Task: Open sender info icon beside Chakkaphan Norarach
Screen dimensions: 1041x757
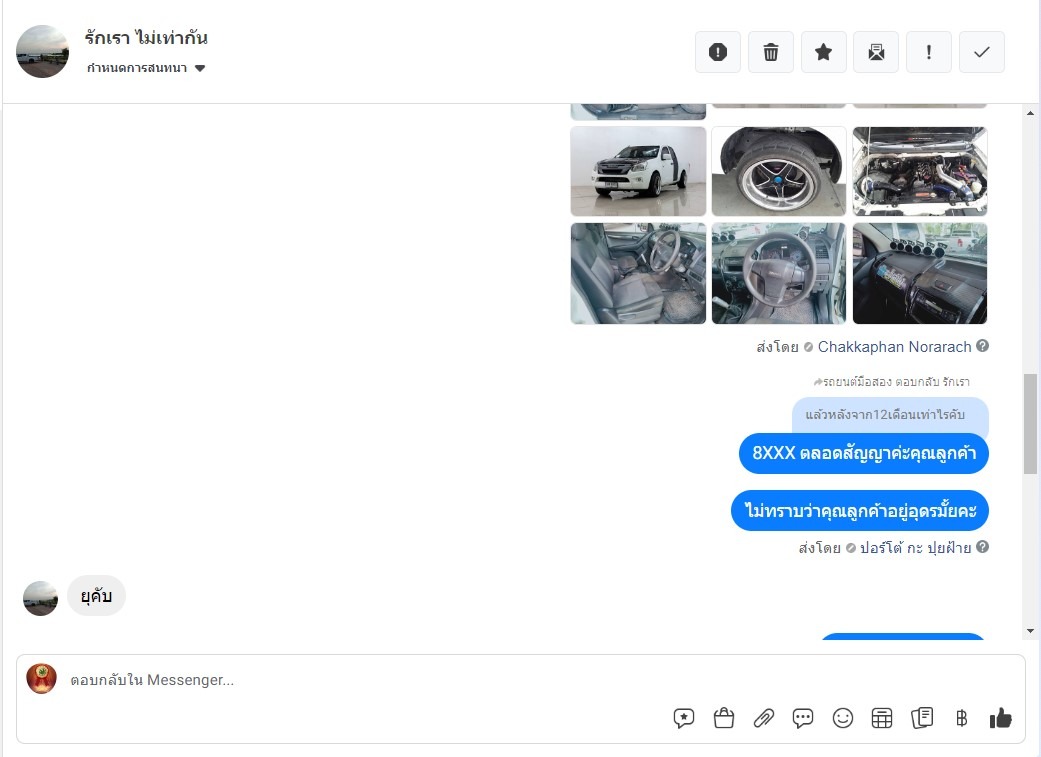Action: [x=983, y=346]
